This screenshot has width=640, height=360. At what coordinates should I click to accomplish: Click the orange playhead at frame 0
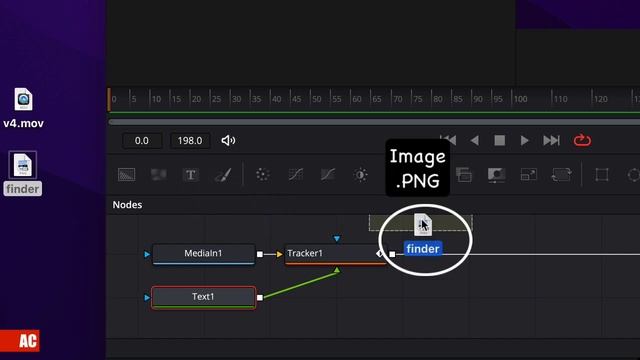pos(109,100)
